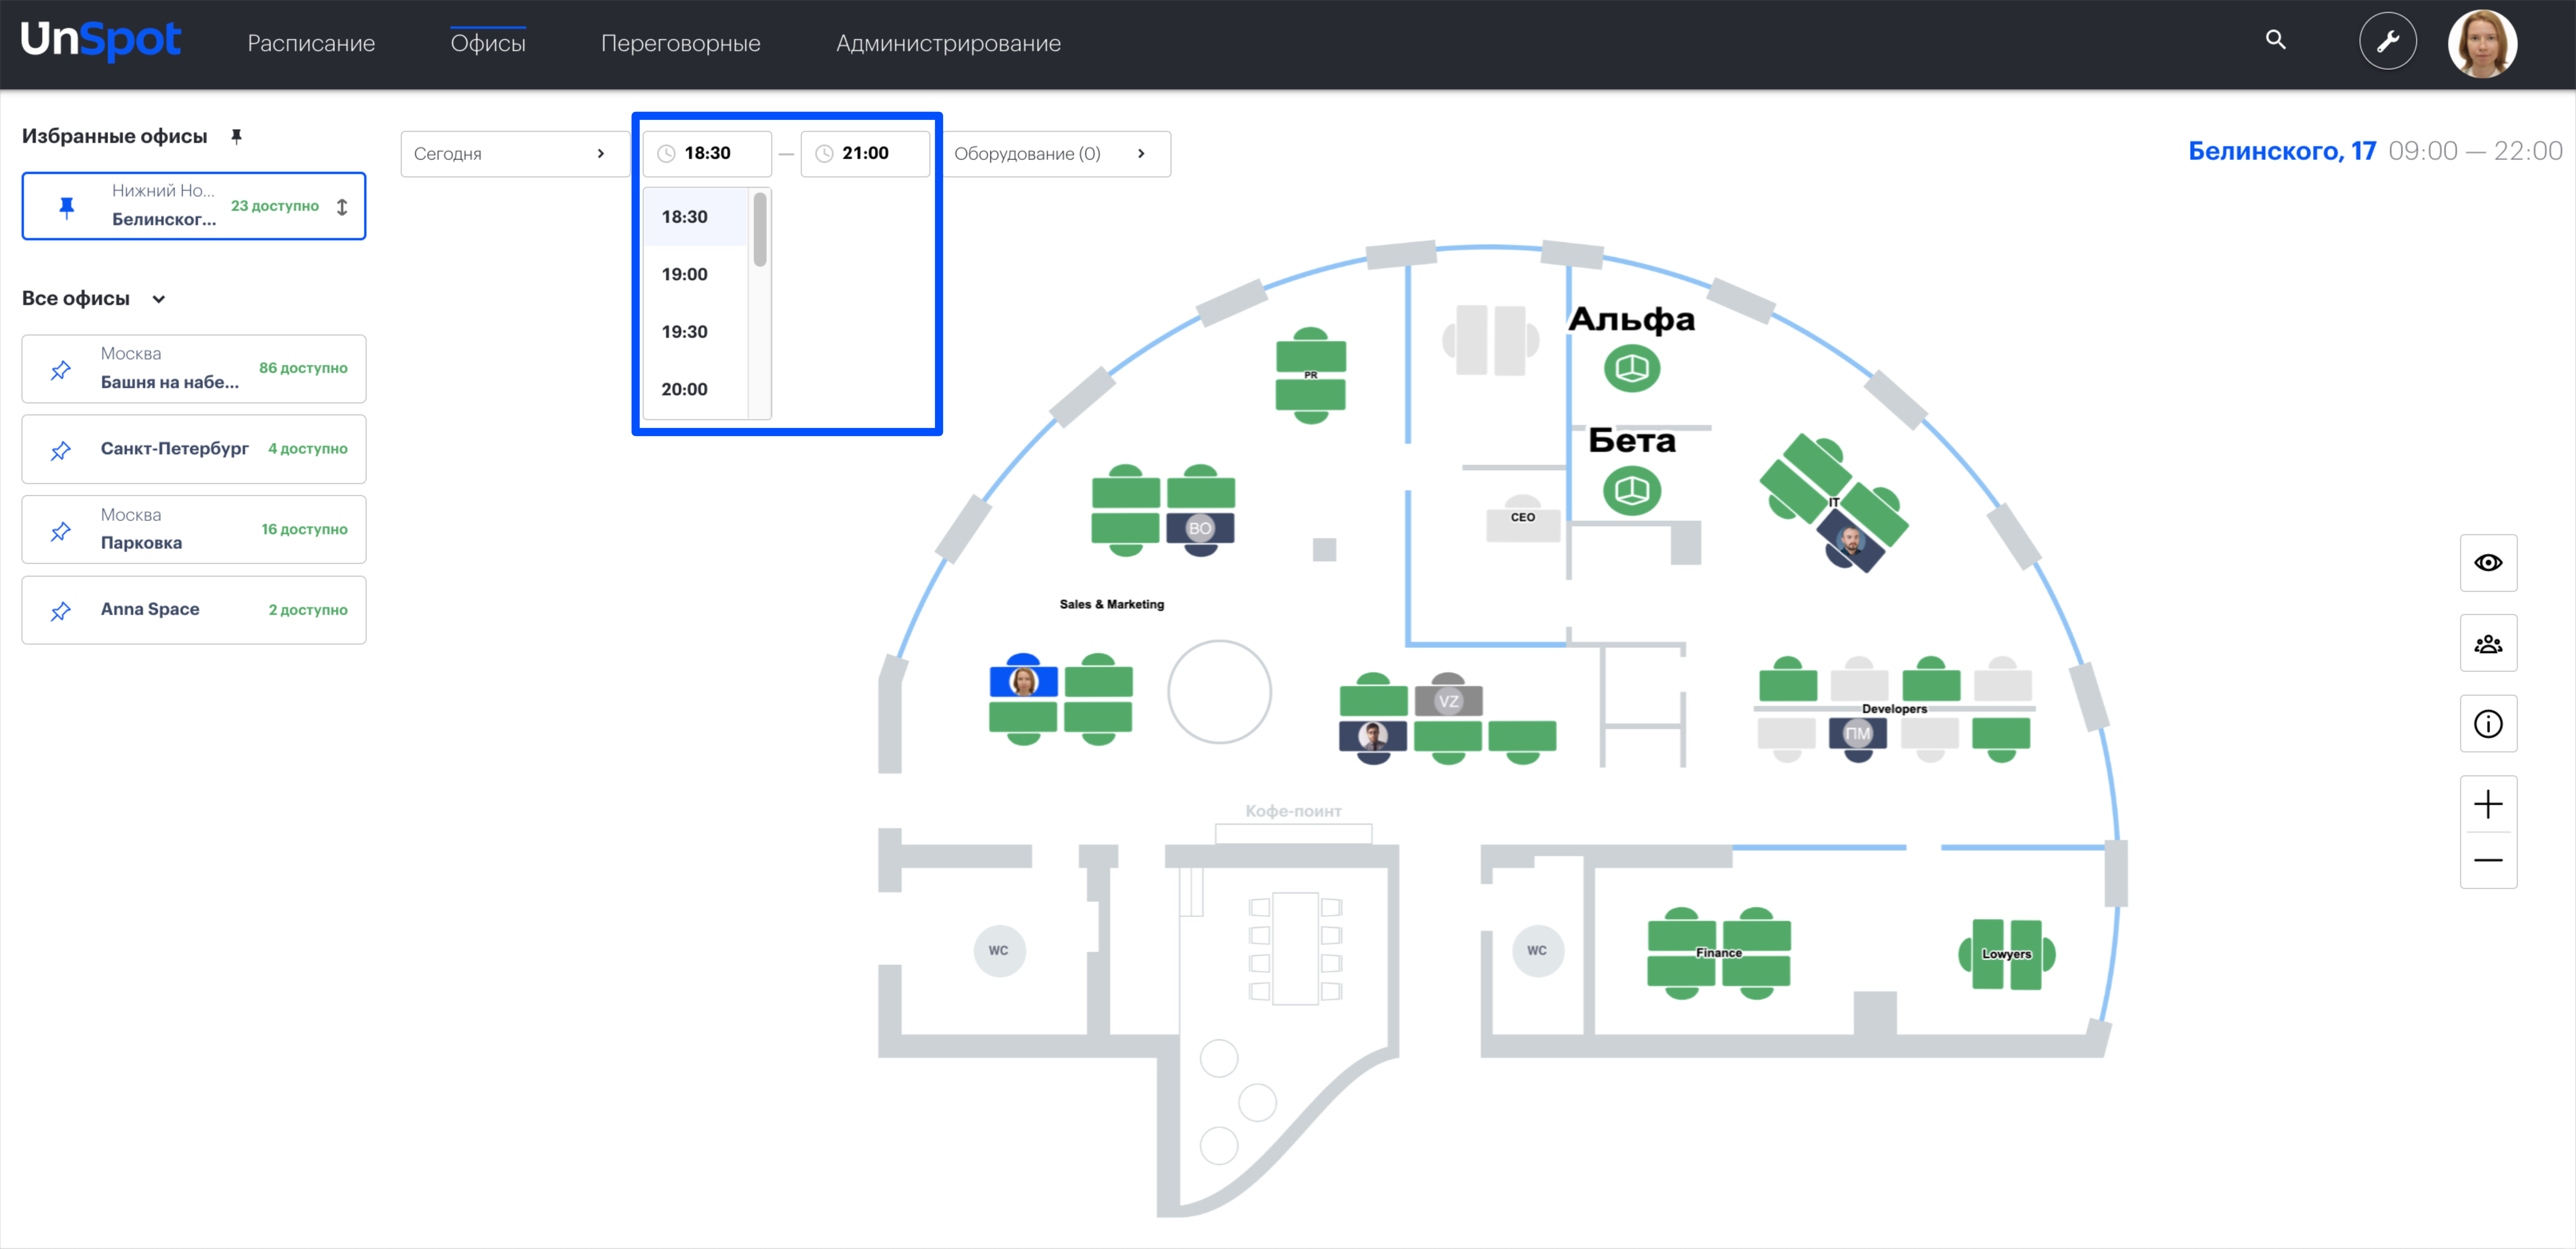Reorder handle arrow on Белинского card
This screenshot has width=2576, height=1249.
coord(342,207)
